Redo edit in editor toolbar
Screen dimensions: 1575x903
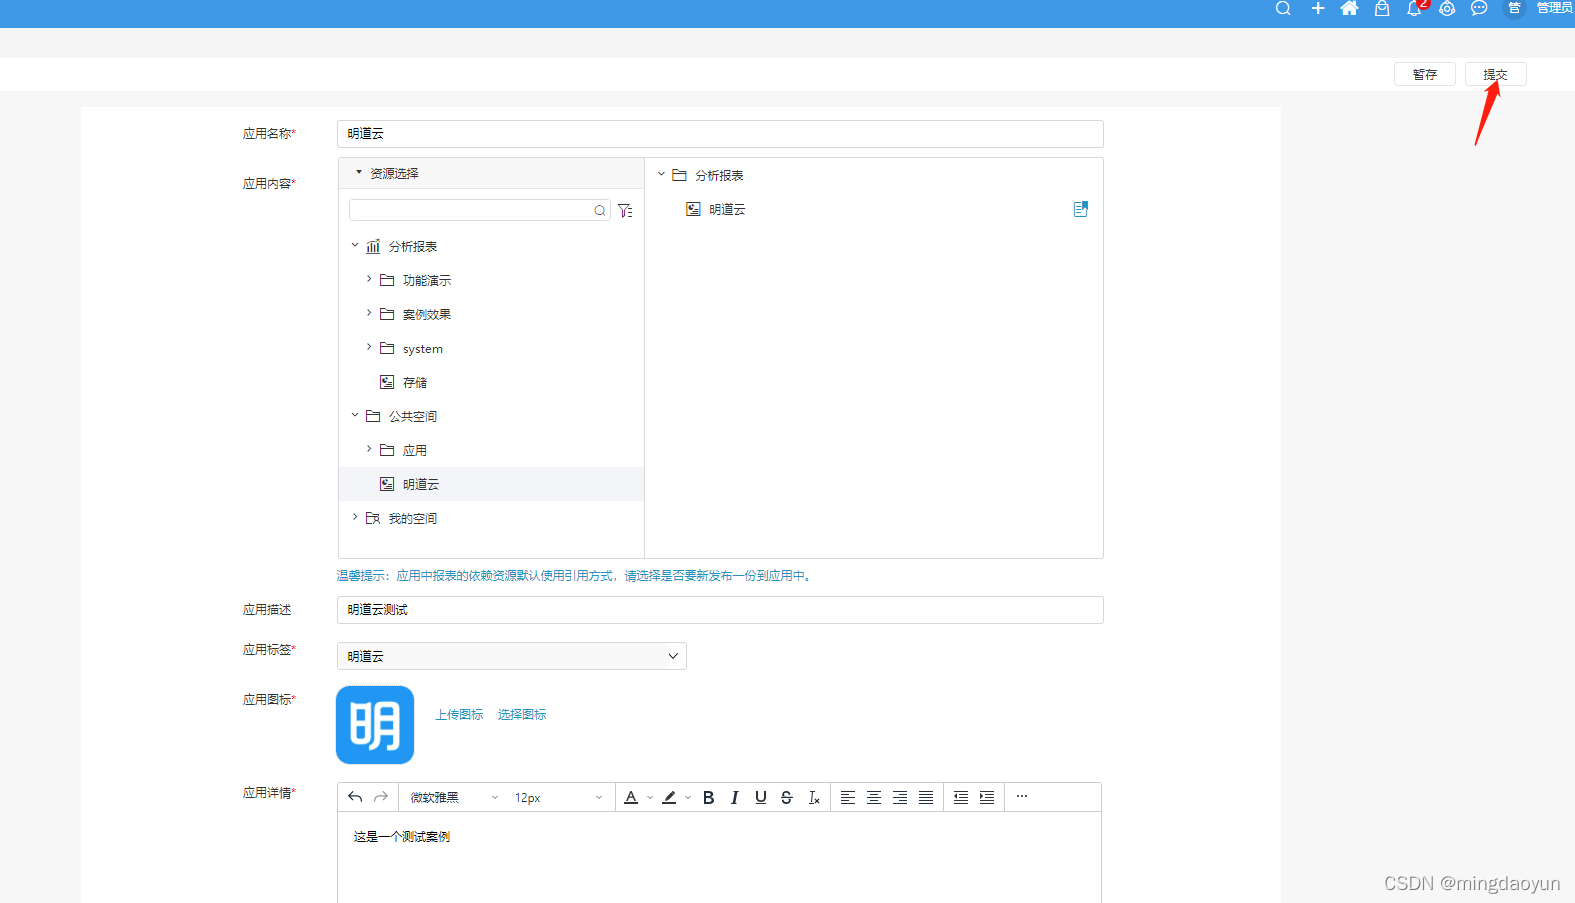coord(381,797)
